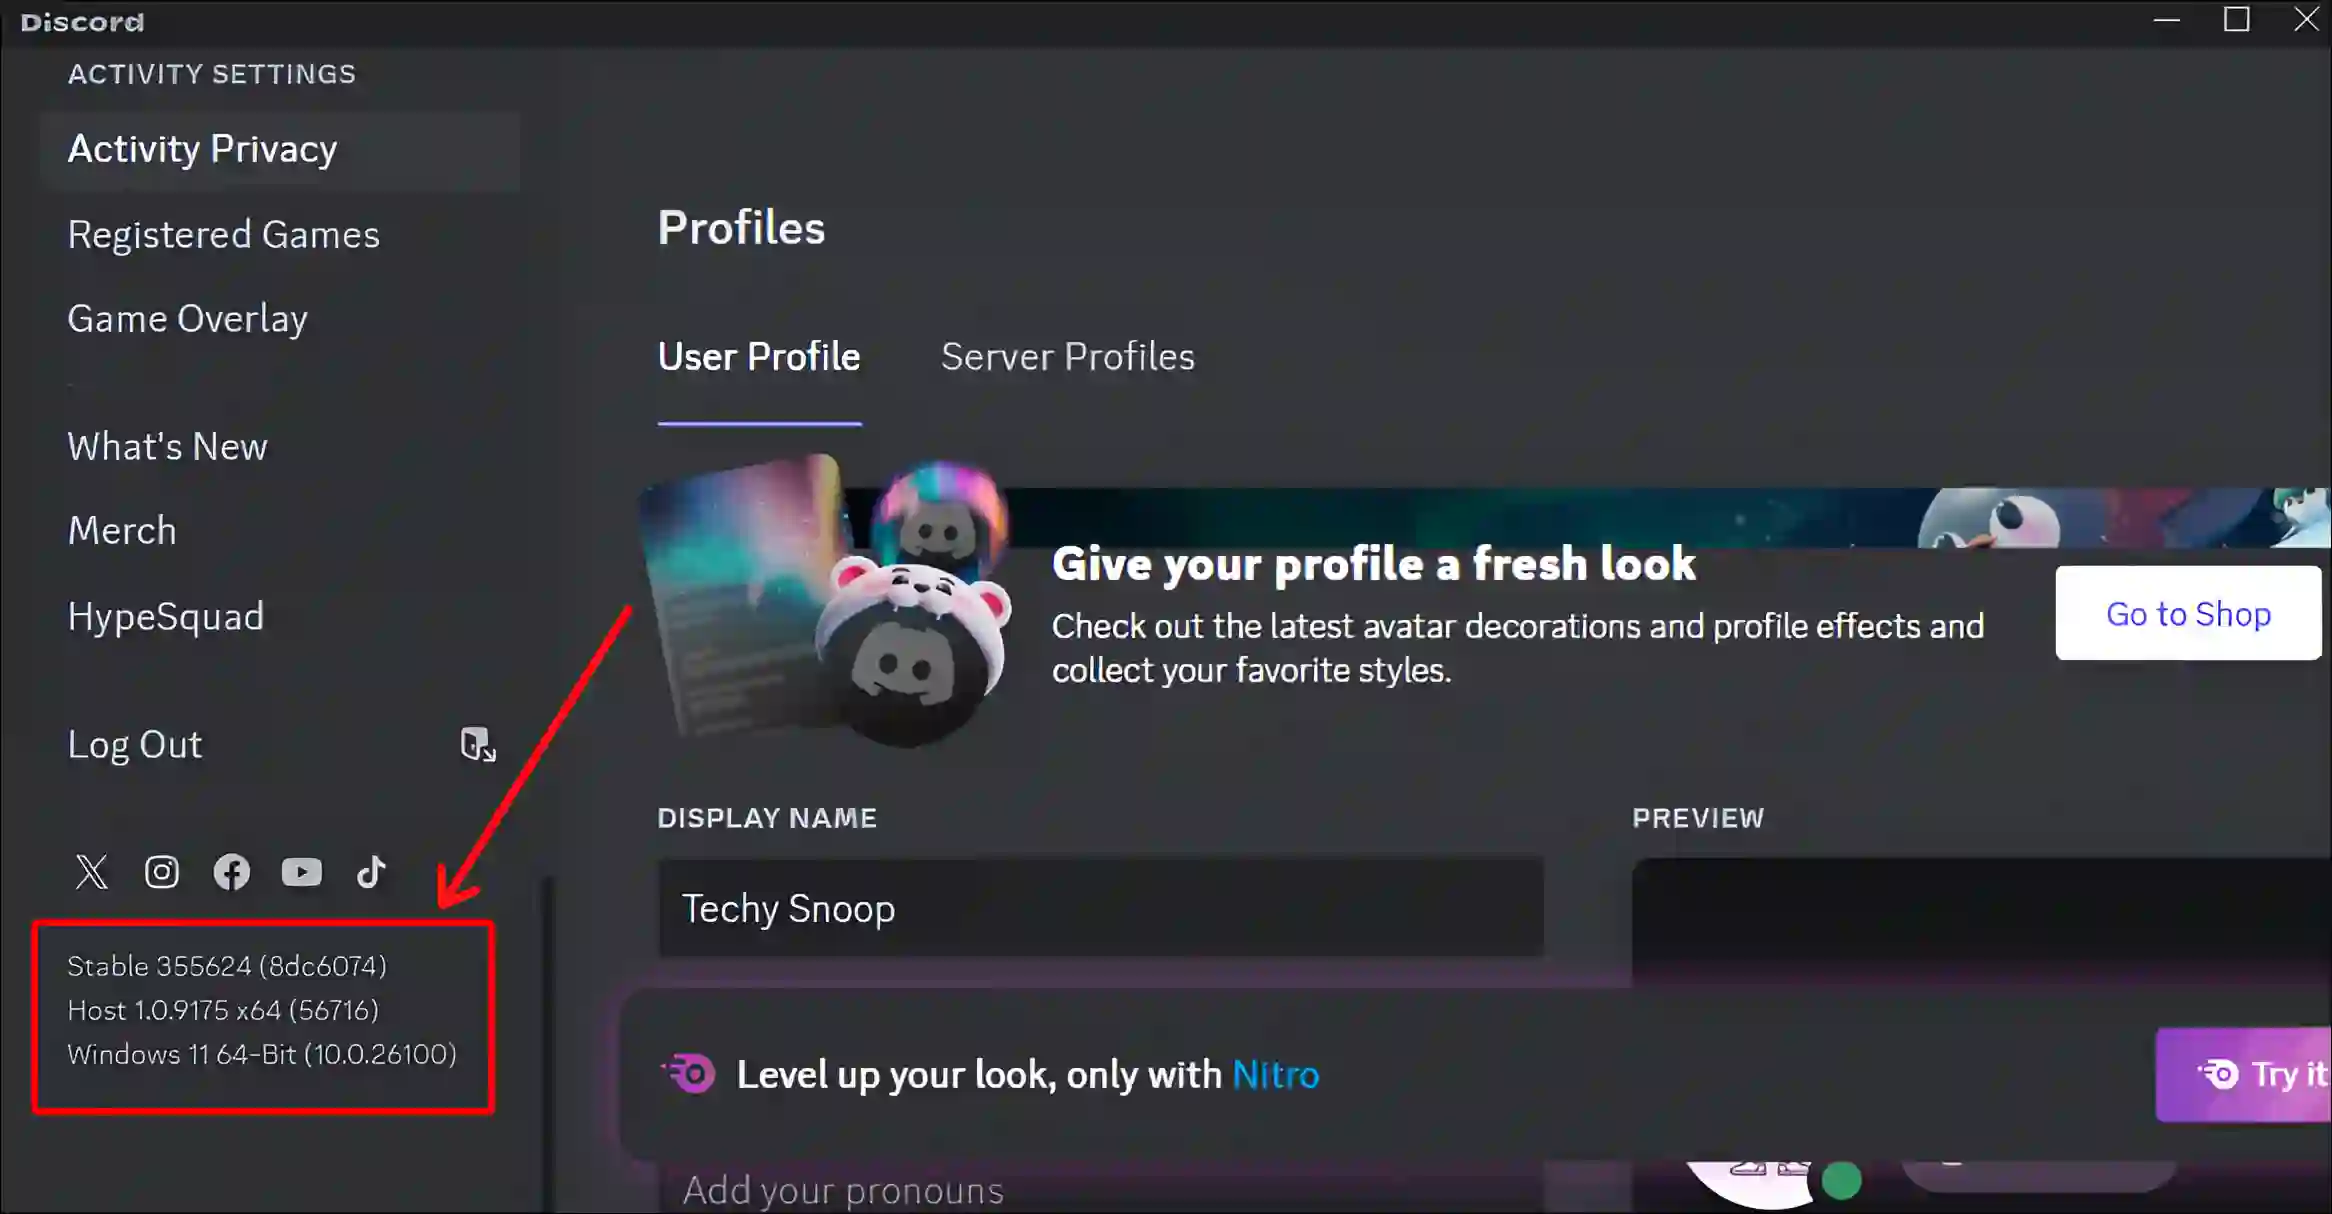Navigate to Registered Games settings

pos(222,234)
